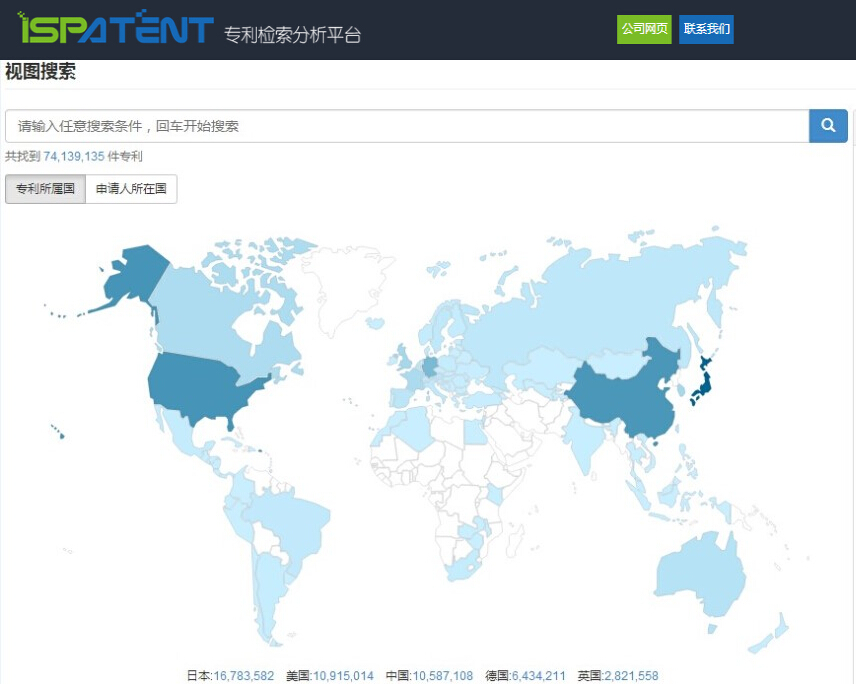859x684 pixels.
Task: Click the 德国 label in the legend
Action: point(497,676)
